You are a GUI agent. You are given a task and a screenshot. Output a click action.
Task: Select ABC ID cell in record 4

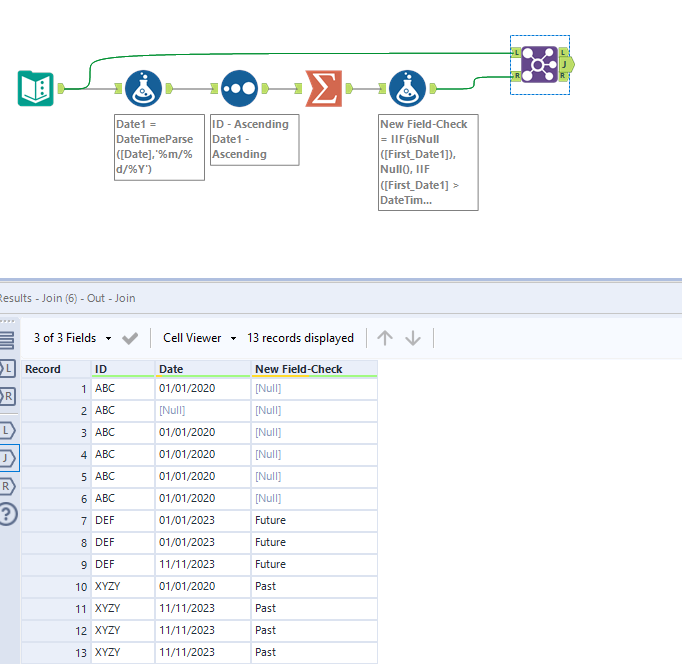point(123,454)
